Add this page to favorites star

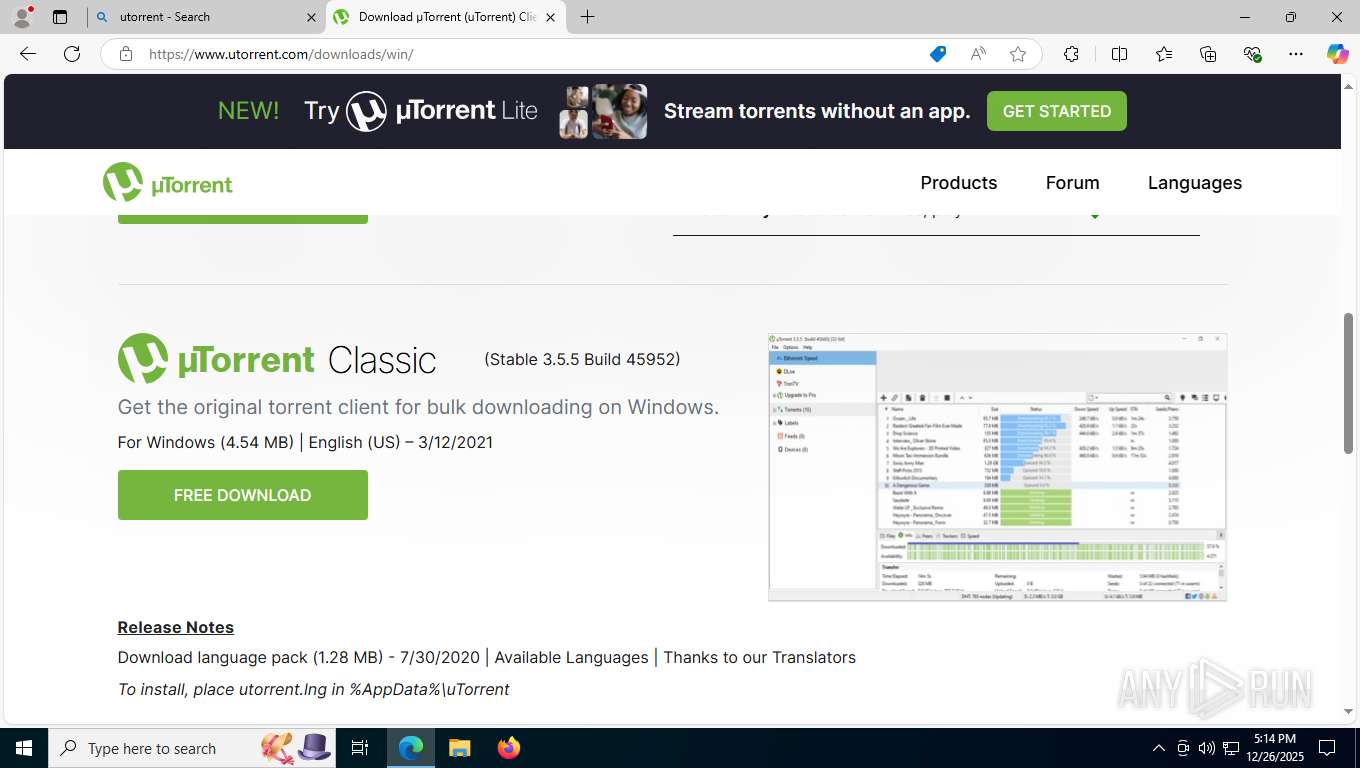click(1018, 54)
